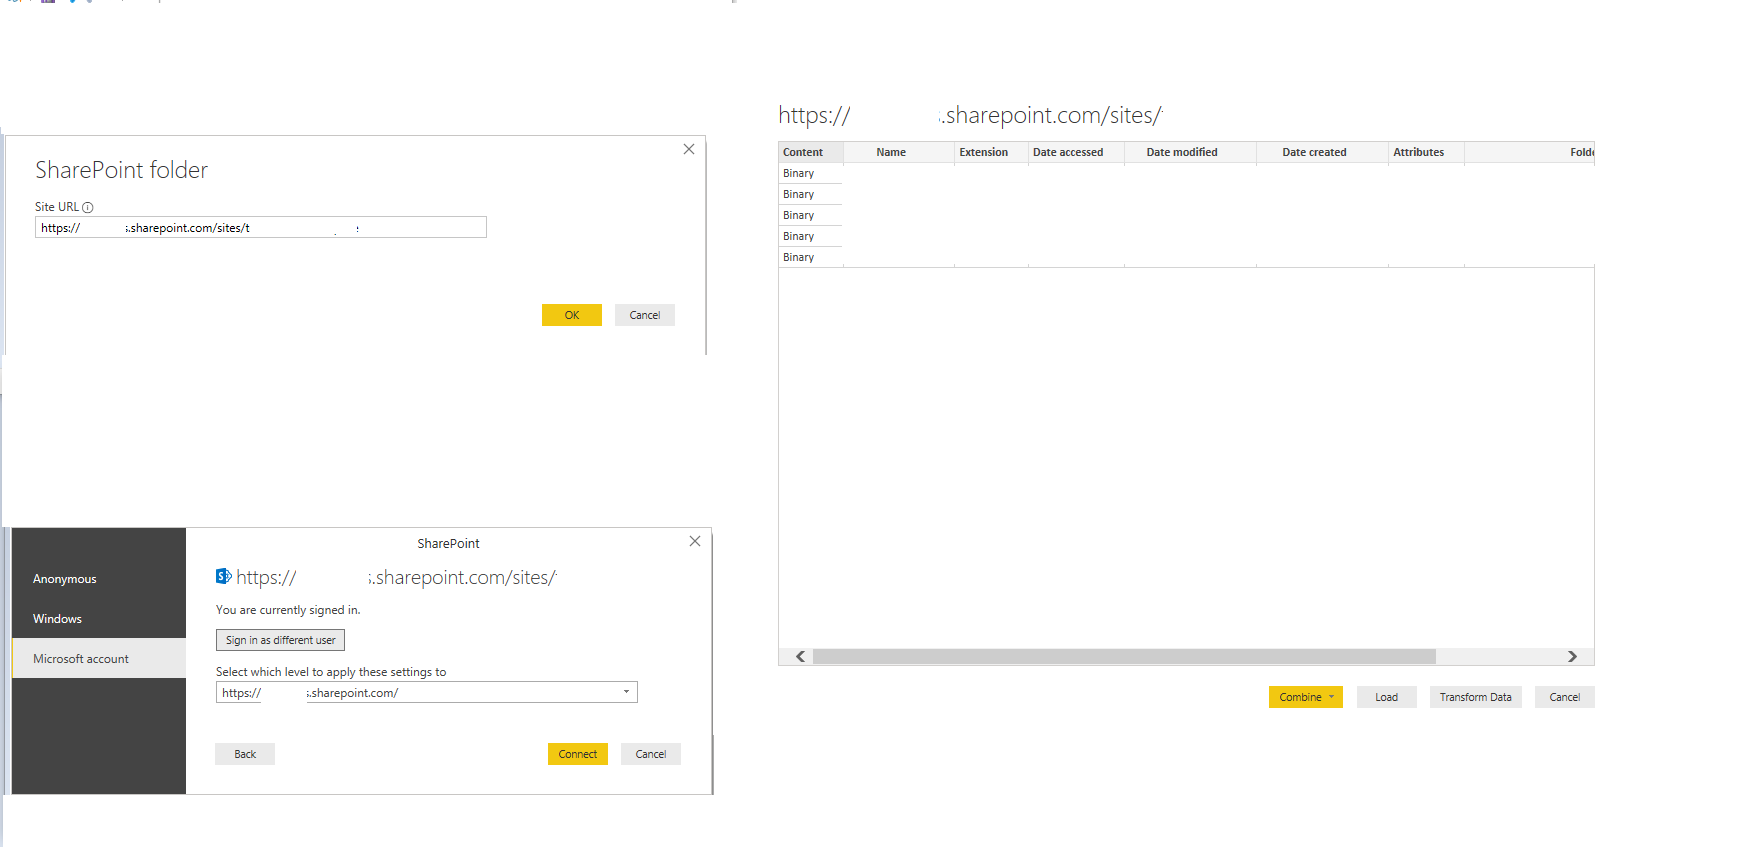Click the Site URL input field

261,228
